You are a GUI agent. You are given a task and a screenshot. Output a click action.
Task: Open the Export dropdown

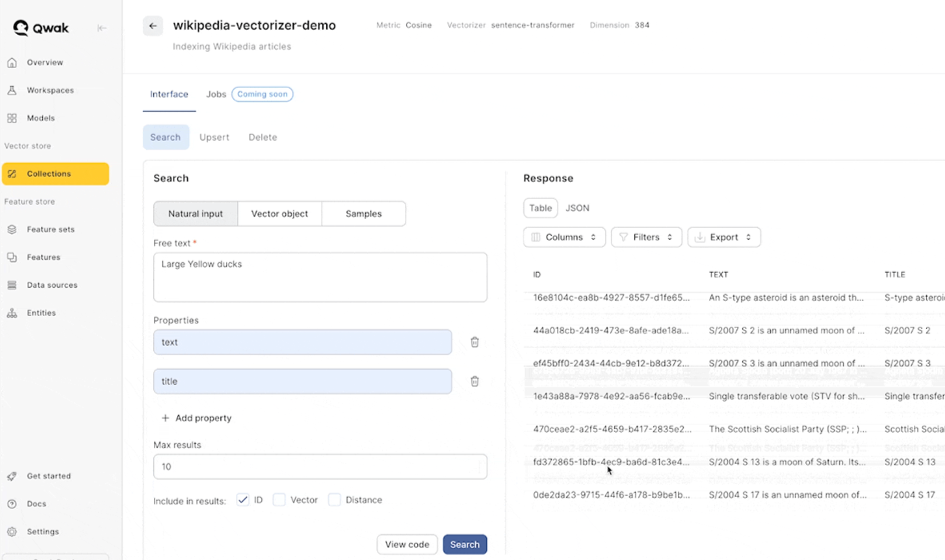724,237
